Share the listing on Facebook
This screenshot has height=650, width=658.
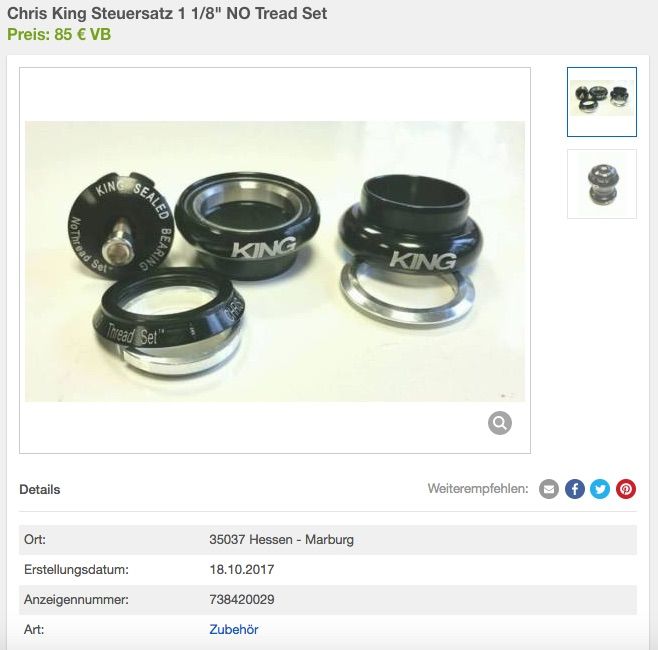pyautogui.click(x=574, y=489)
